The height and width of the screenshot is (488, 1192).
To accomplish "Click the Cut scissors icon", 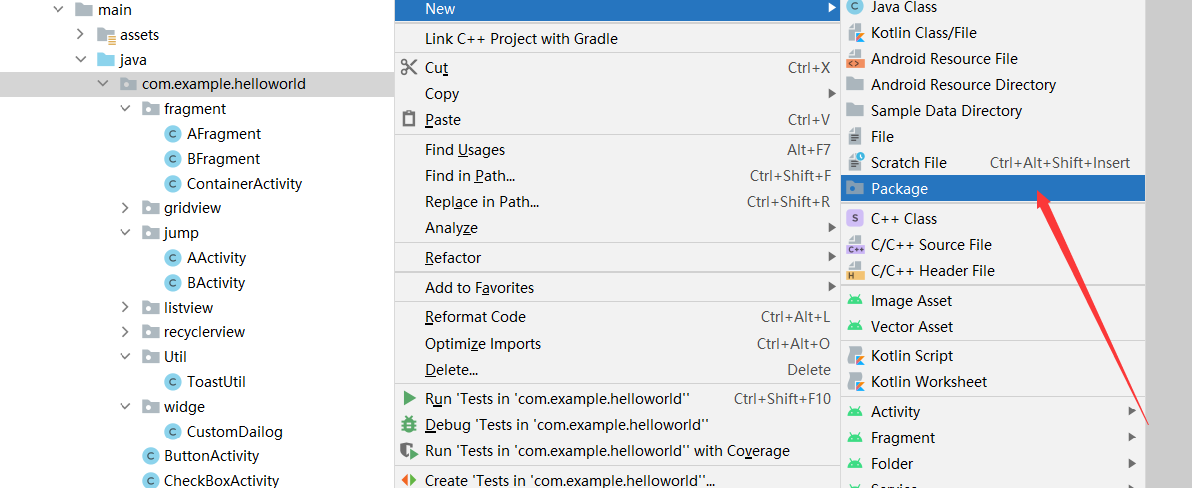I will (408, 68).
